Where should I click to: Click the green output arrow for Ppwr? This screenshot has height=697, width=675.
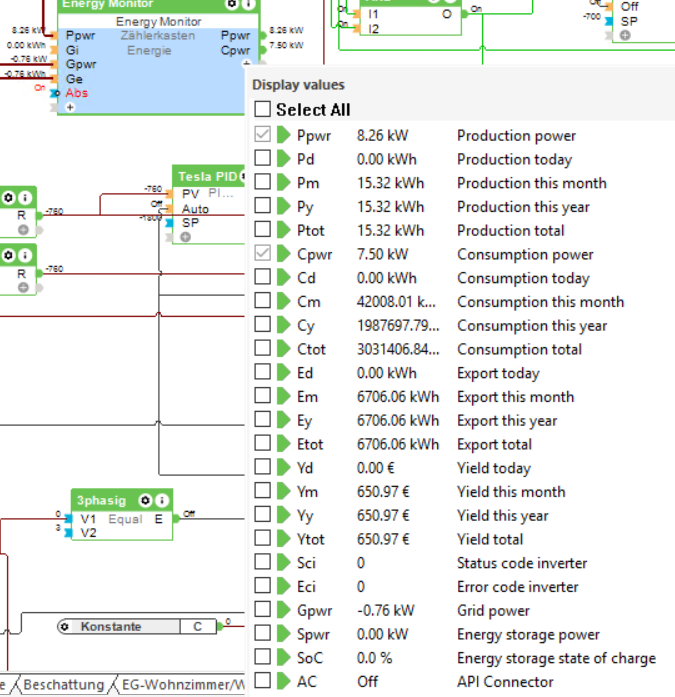(x=283, y=135)
